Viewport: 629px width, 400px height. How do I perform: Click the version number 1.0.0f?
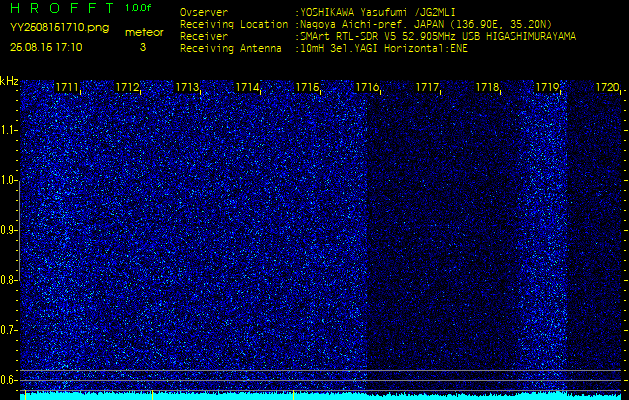tap(138, 8)
